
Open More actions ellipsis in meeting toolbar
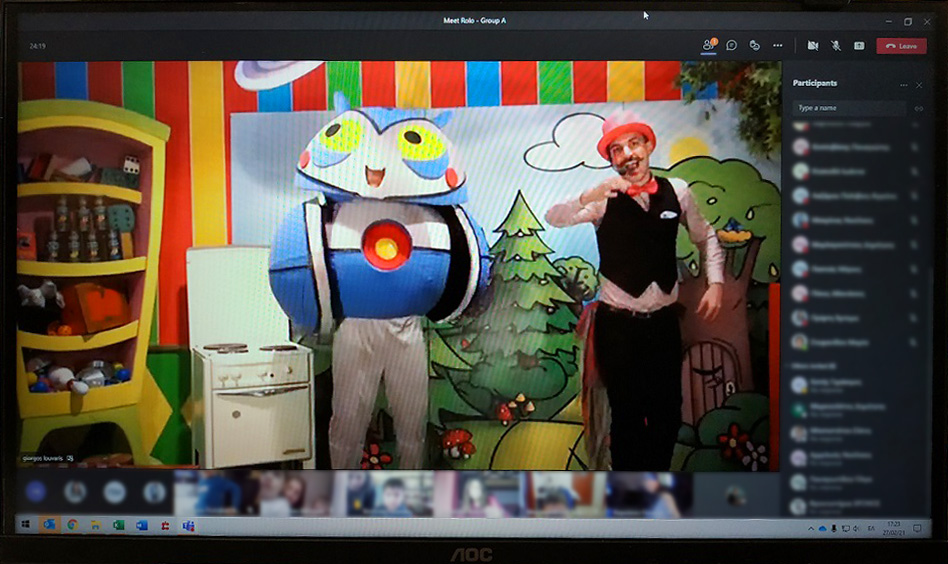tap(778, 45)
